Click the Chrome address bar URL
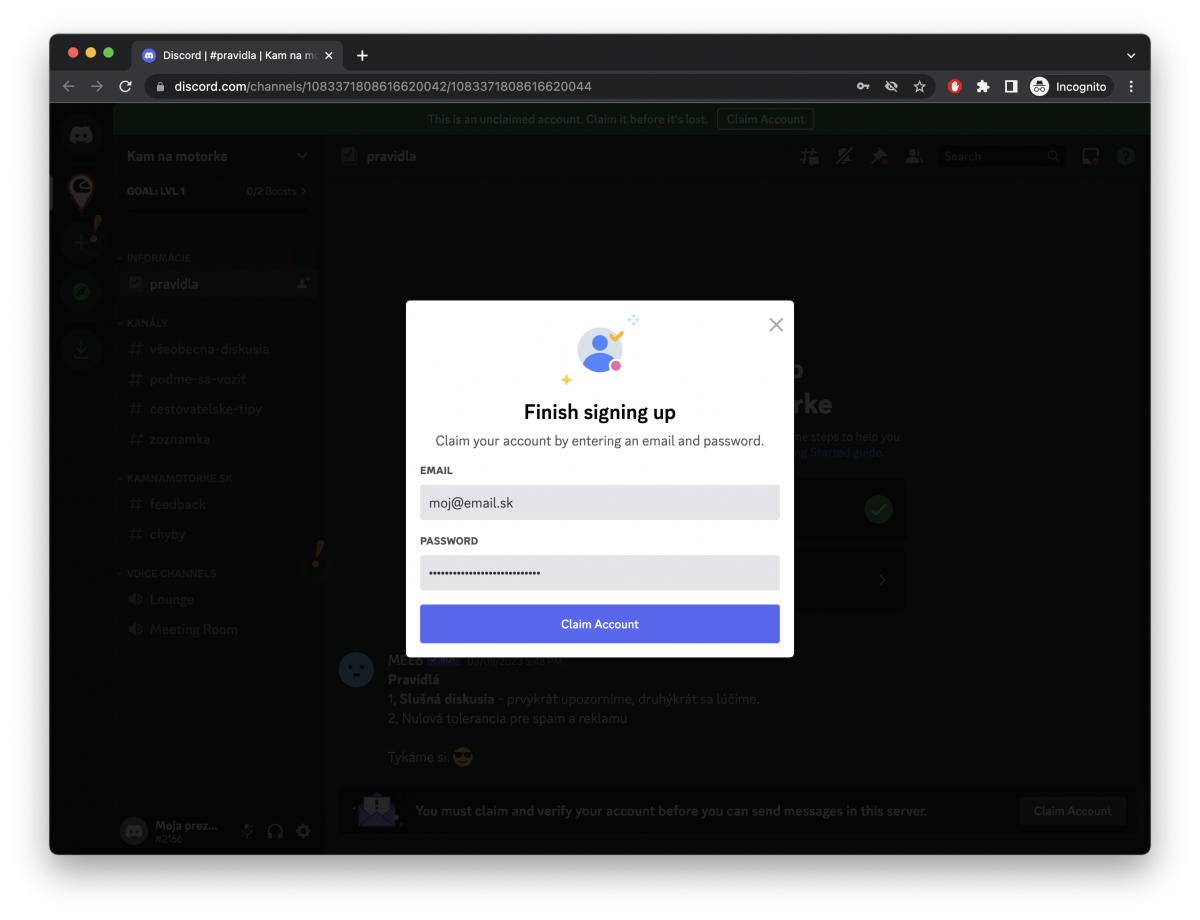The image size is (1200, 920). point(383,87)
